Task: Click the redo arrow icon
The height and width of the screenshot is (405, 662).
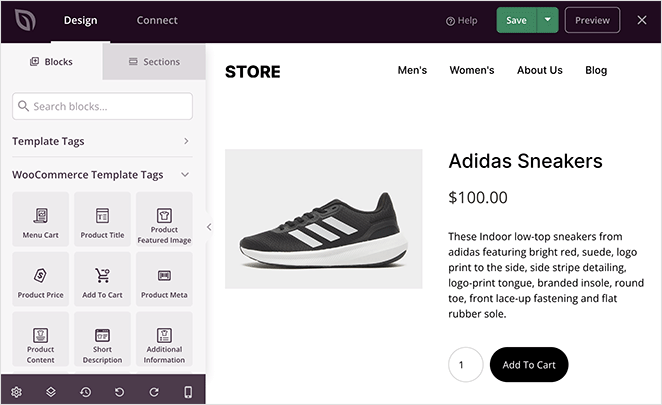Action: (154, 392)
